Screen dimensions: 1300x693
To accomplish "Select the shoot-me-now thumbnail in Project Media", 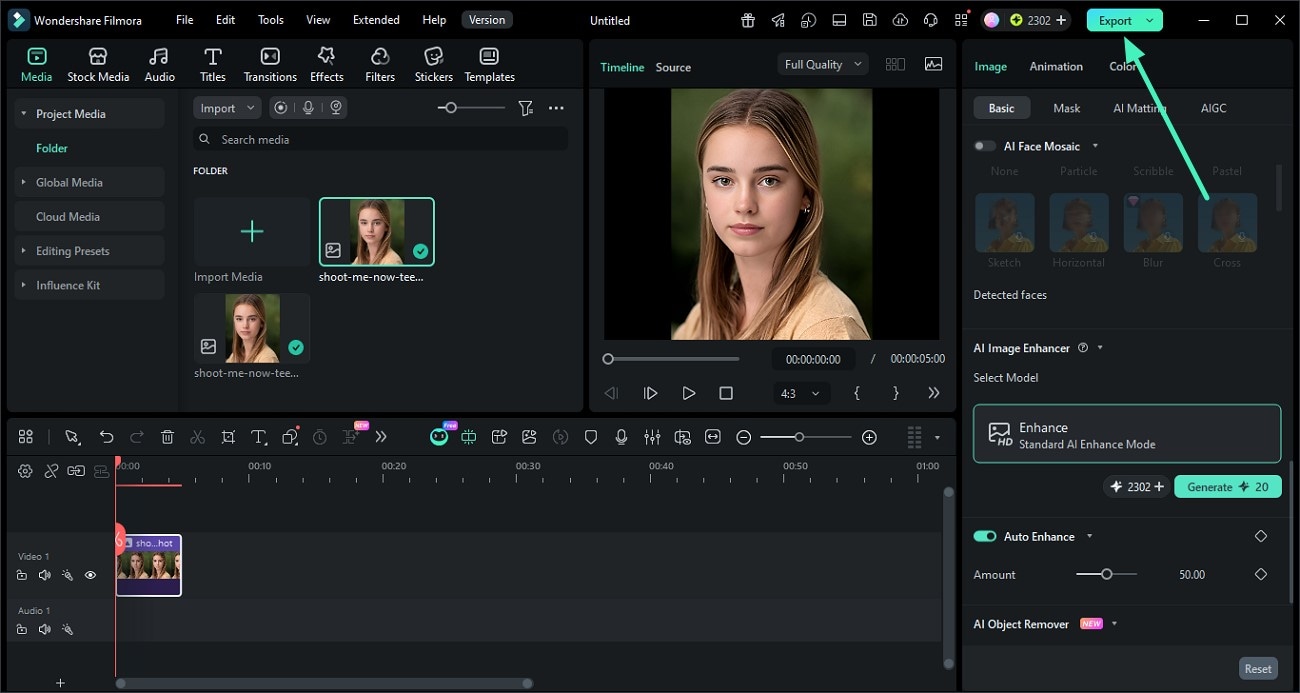I will click(376, 231).
